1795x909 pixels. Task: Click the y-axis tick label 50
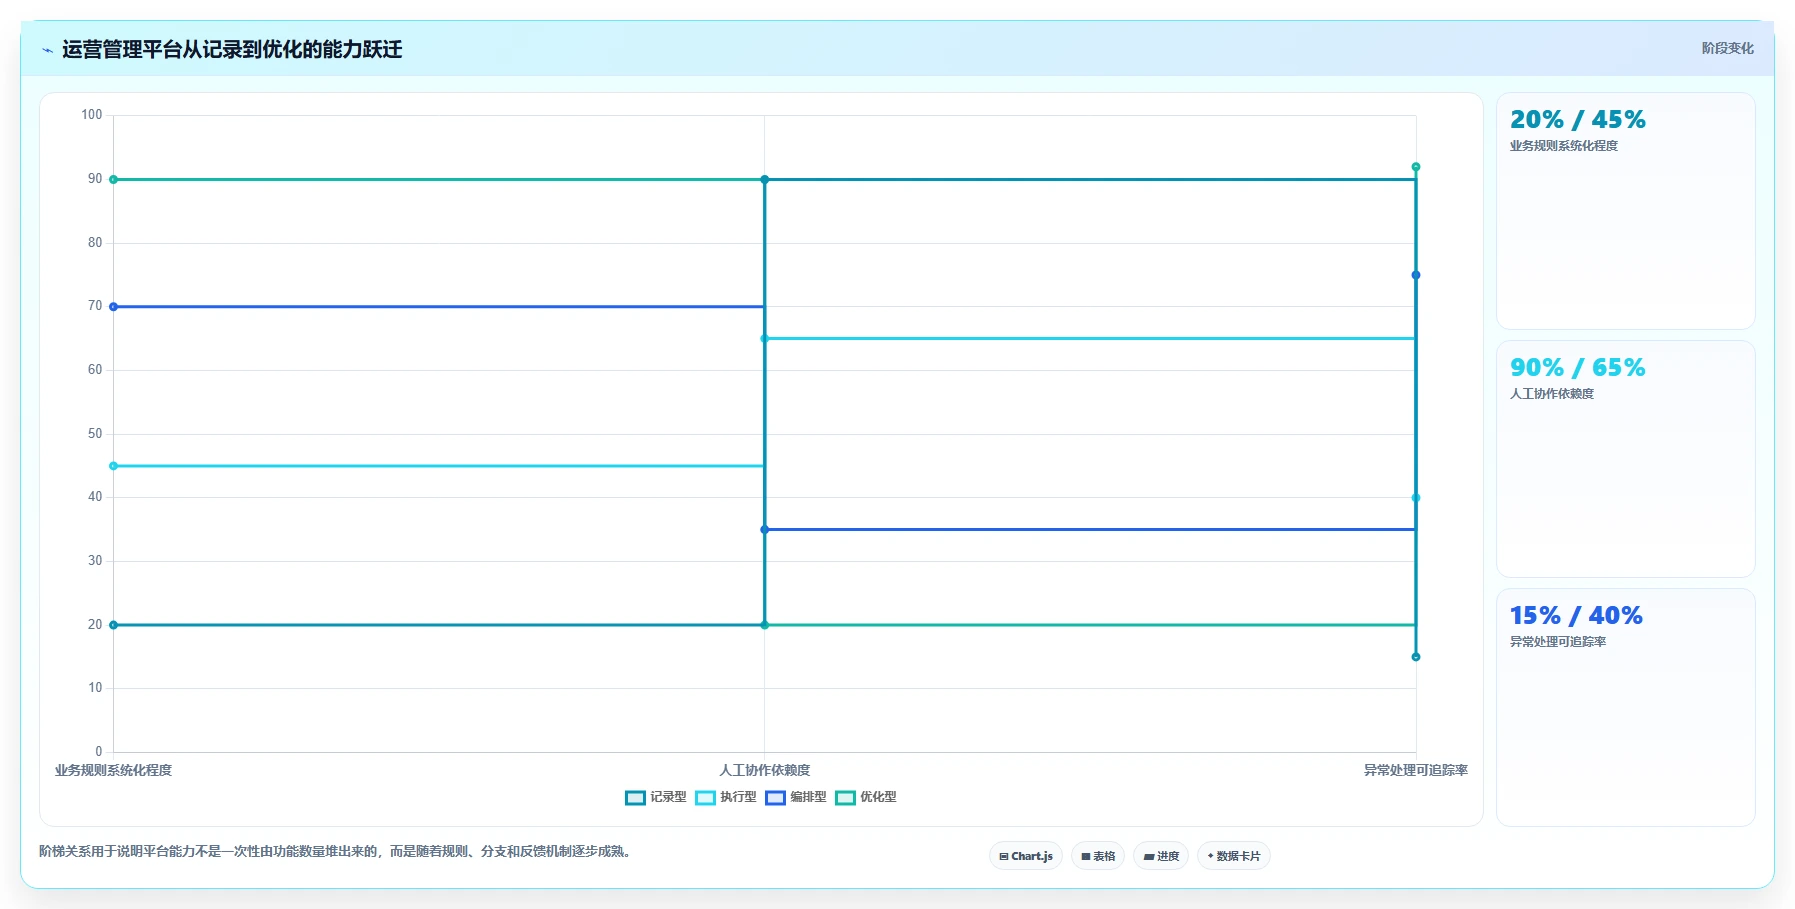tap(95, 434)
